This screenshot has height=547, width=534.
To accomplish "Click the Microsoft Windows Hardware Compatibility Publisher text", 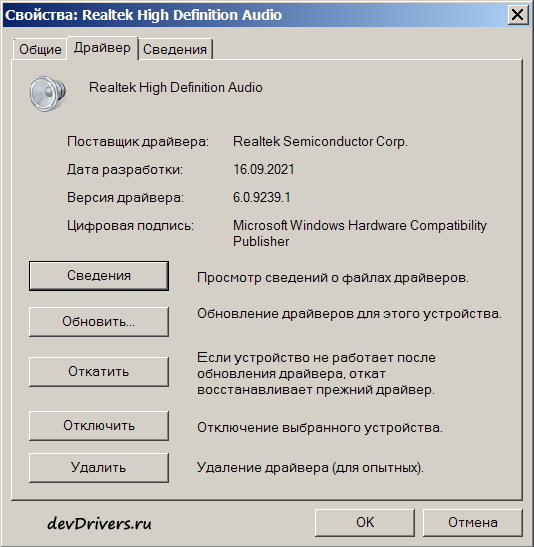I will (360, 233).
